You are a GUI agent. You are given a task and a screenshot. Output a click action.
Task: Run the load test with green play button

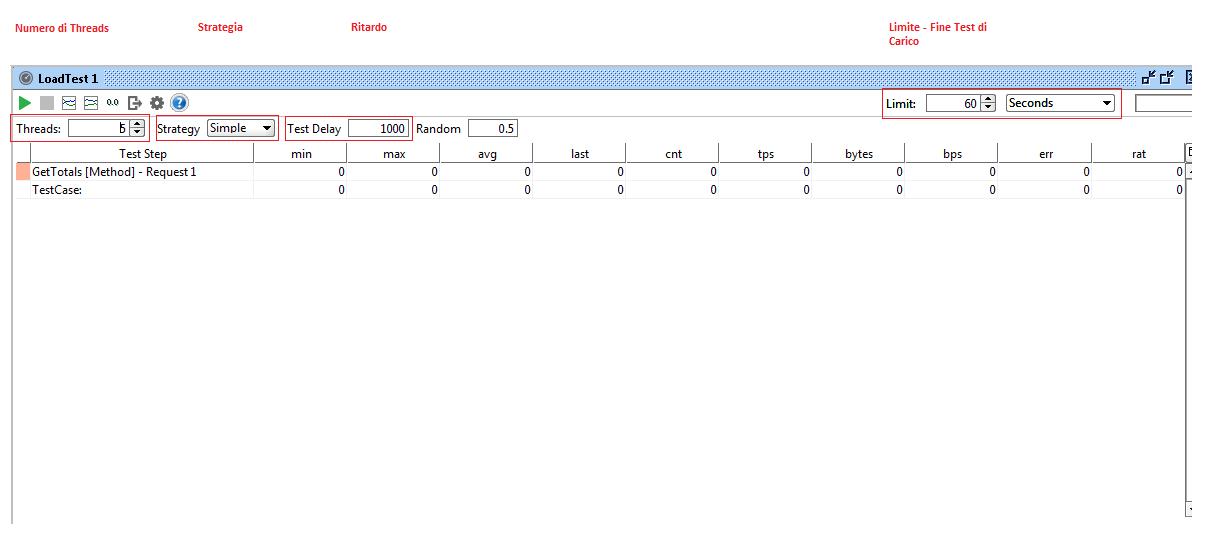tap(25, 103)
